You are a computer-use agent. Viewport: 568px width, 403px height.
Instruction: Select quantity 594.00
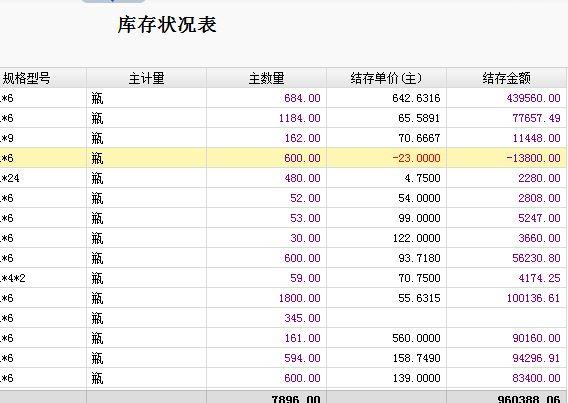pos(266,358)
